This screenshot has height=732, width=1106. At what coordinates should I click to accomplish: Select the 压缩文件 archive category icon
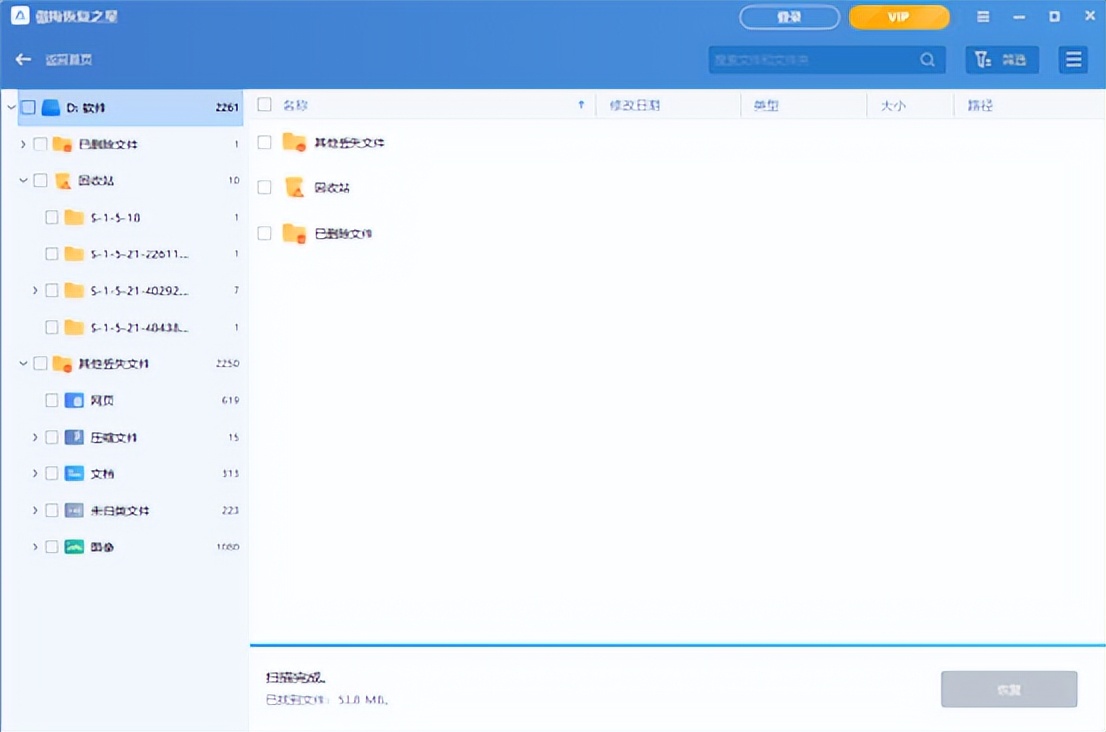73,437
